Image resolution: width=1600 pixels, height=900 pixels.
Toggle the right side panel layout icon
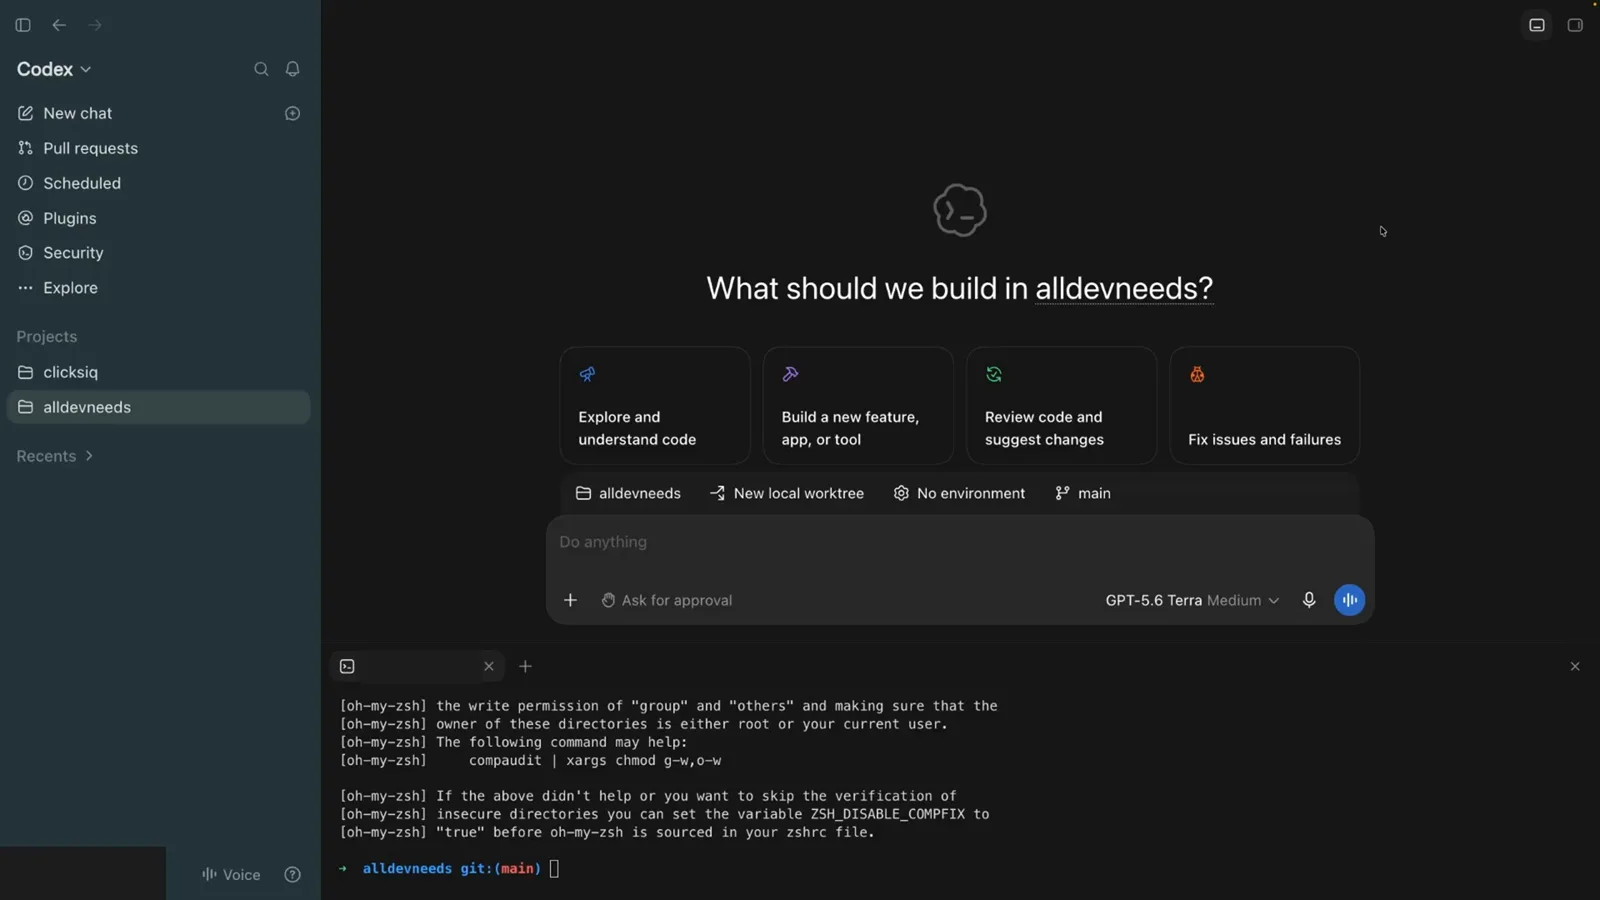click(1575, 25)
